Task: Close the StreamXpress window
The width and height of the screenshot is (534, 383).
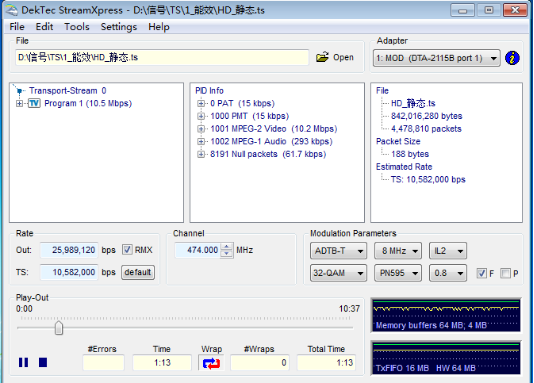Action: (x=516, y=10)
